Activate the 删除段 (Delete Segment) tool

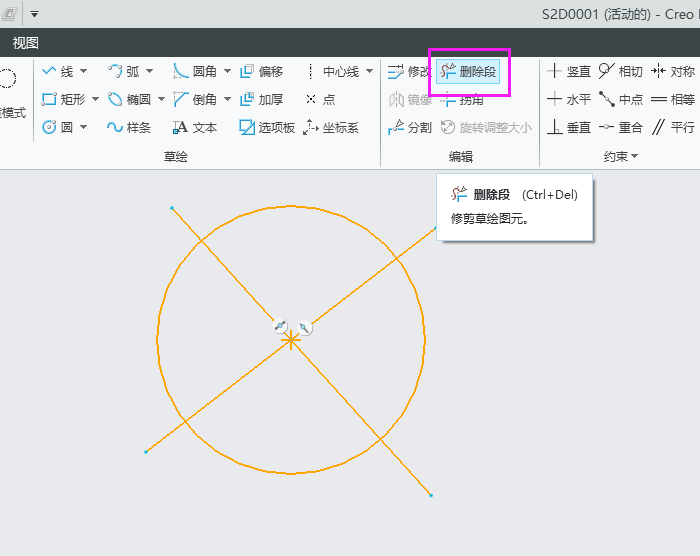pos(468,71)
